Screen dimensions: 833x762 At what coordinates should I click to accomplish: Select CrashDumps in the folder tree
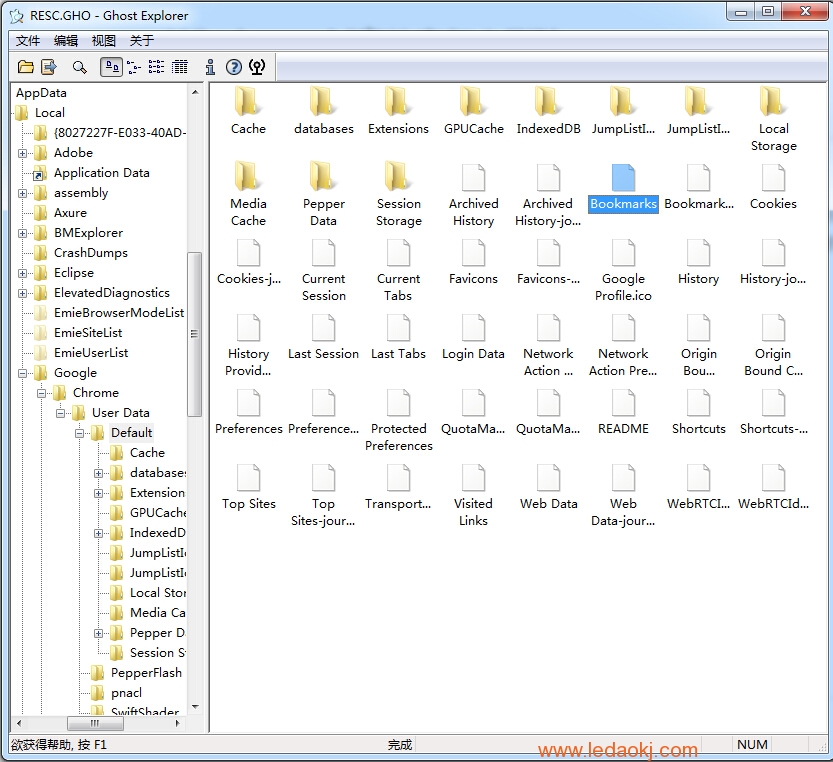coord(91,253)
